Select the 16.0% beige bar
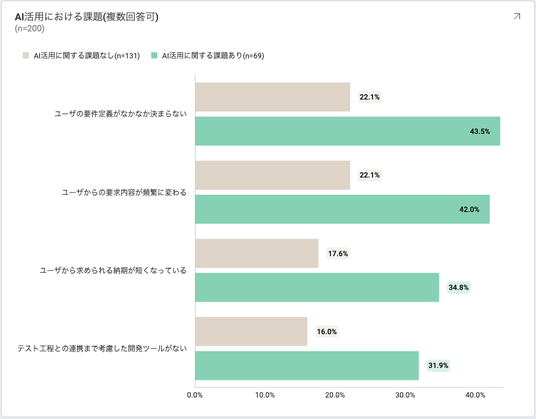 coord(251,332)
